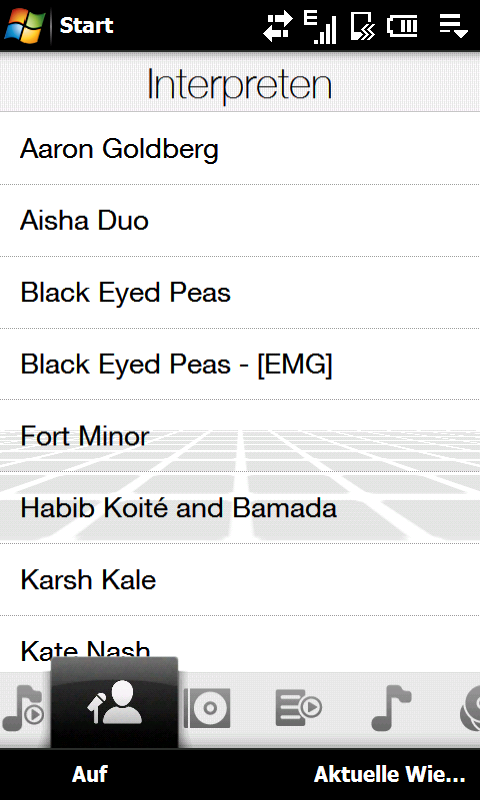Switch to All Songs music note tab
The image size is (480, 800).
391,708
